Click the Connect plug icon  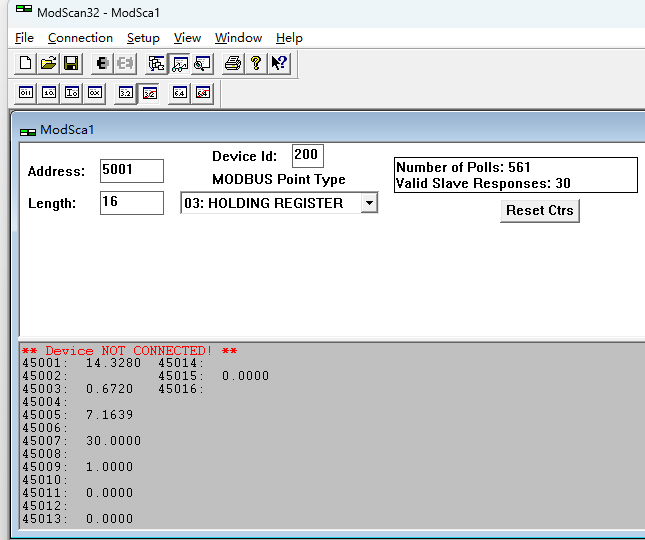pyautogui.click(x=102, y=64)
